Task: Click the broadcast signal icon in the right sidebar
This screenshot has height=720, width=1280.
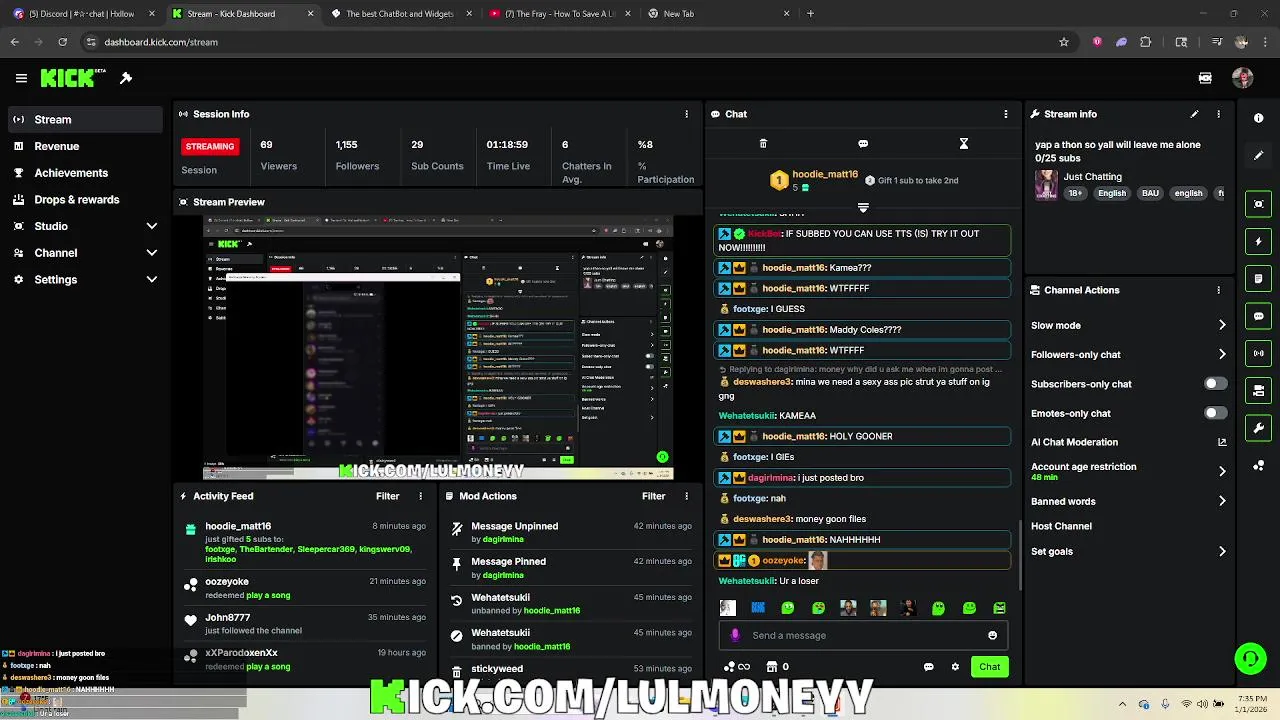Action: click(1259, 353)
